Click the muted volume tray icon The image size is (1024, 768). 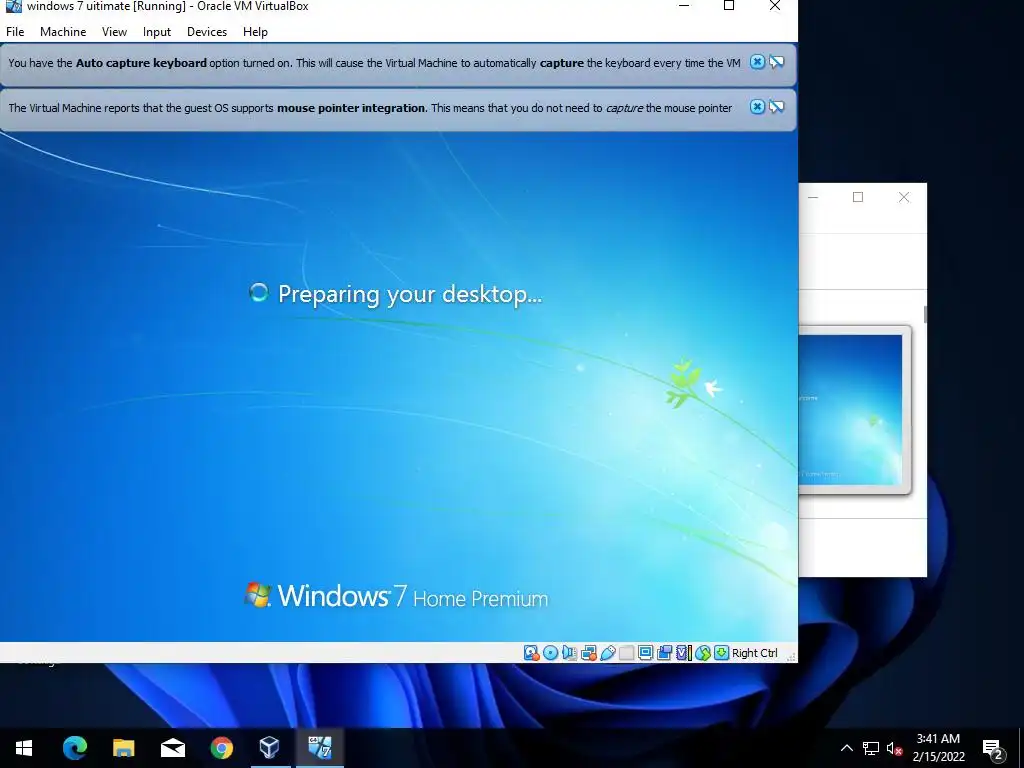click(x=894, y=748)
